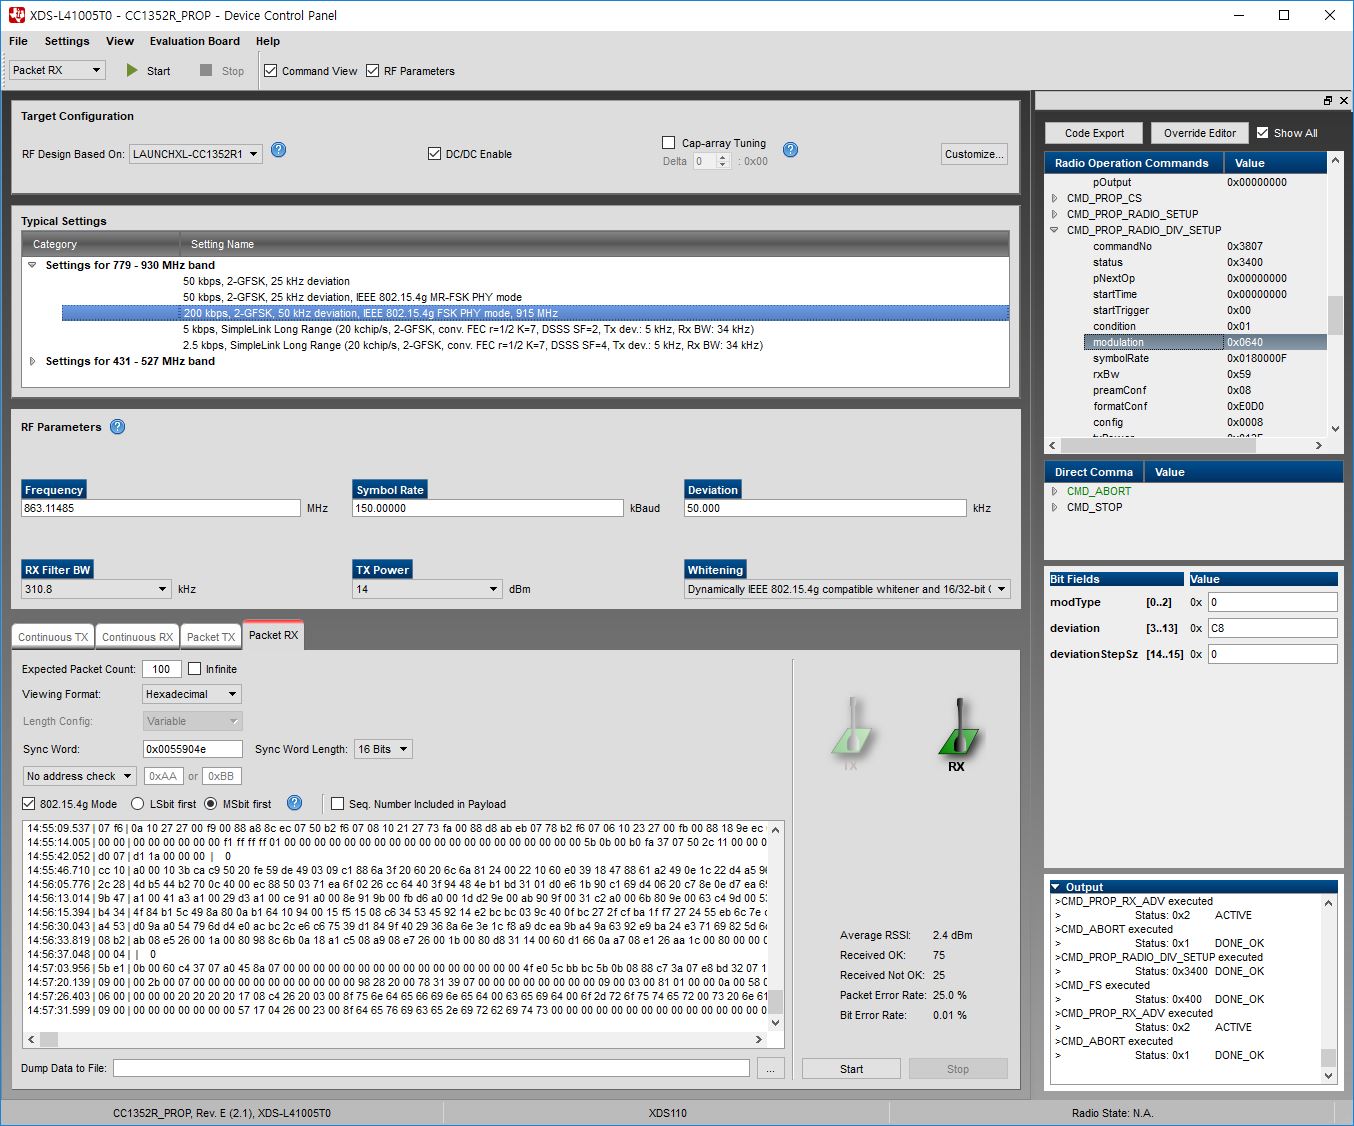Screen dimensions: 1354x1126
Task: Disable the DC/DC Enable checkbox
Action: click(434, 153)
